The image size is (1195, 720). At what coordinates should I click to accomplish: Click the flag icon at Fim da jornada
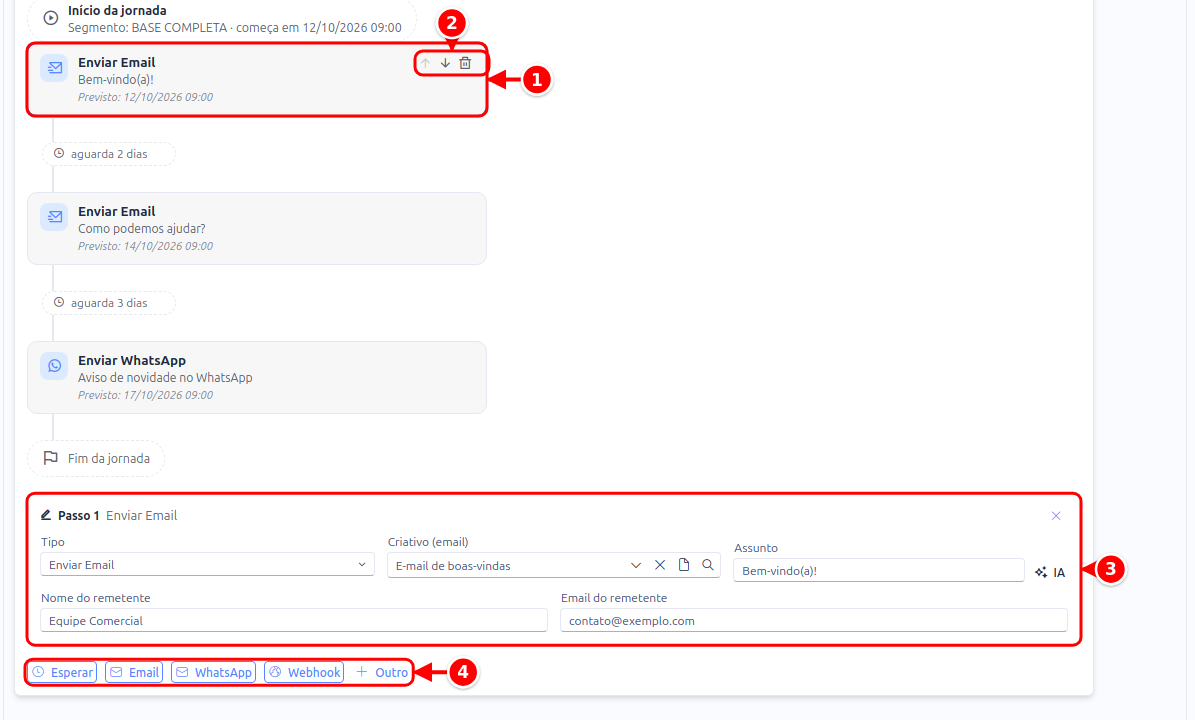[x=50, y=458]
